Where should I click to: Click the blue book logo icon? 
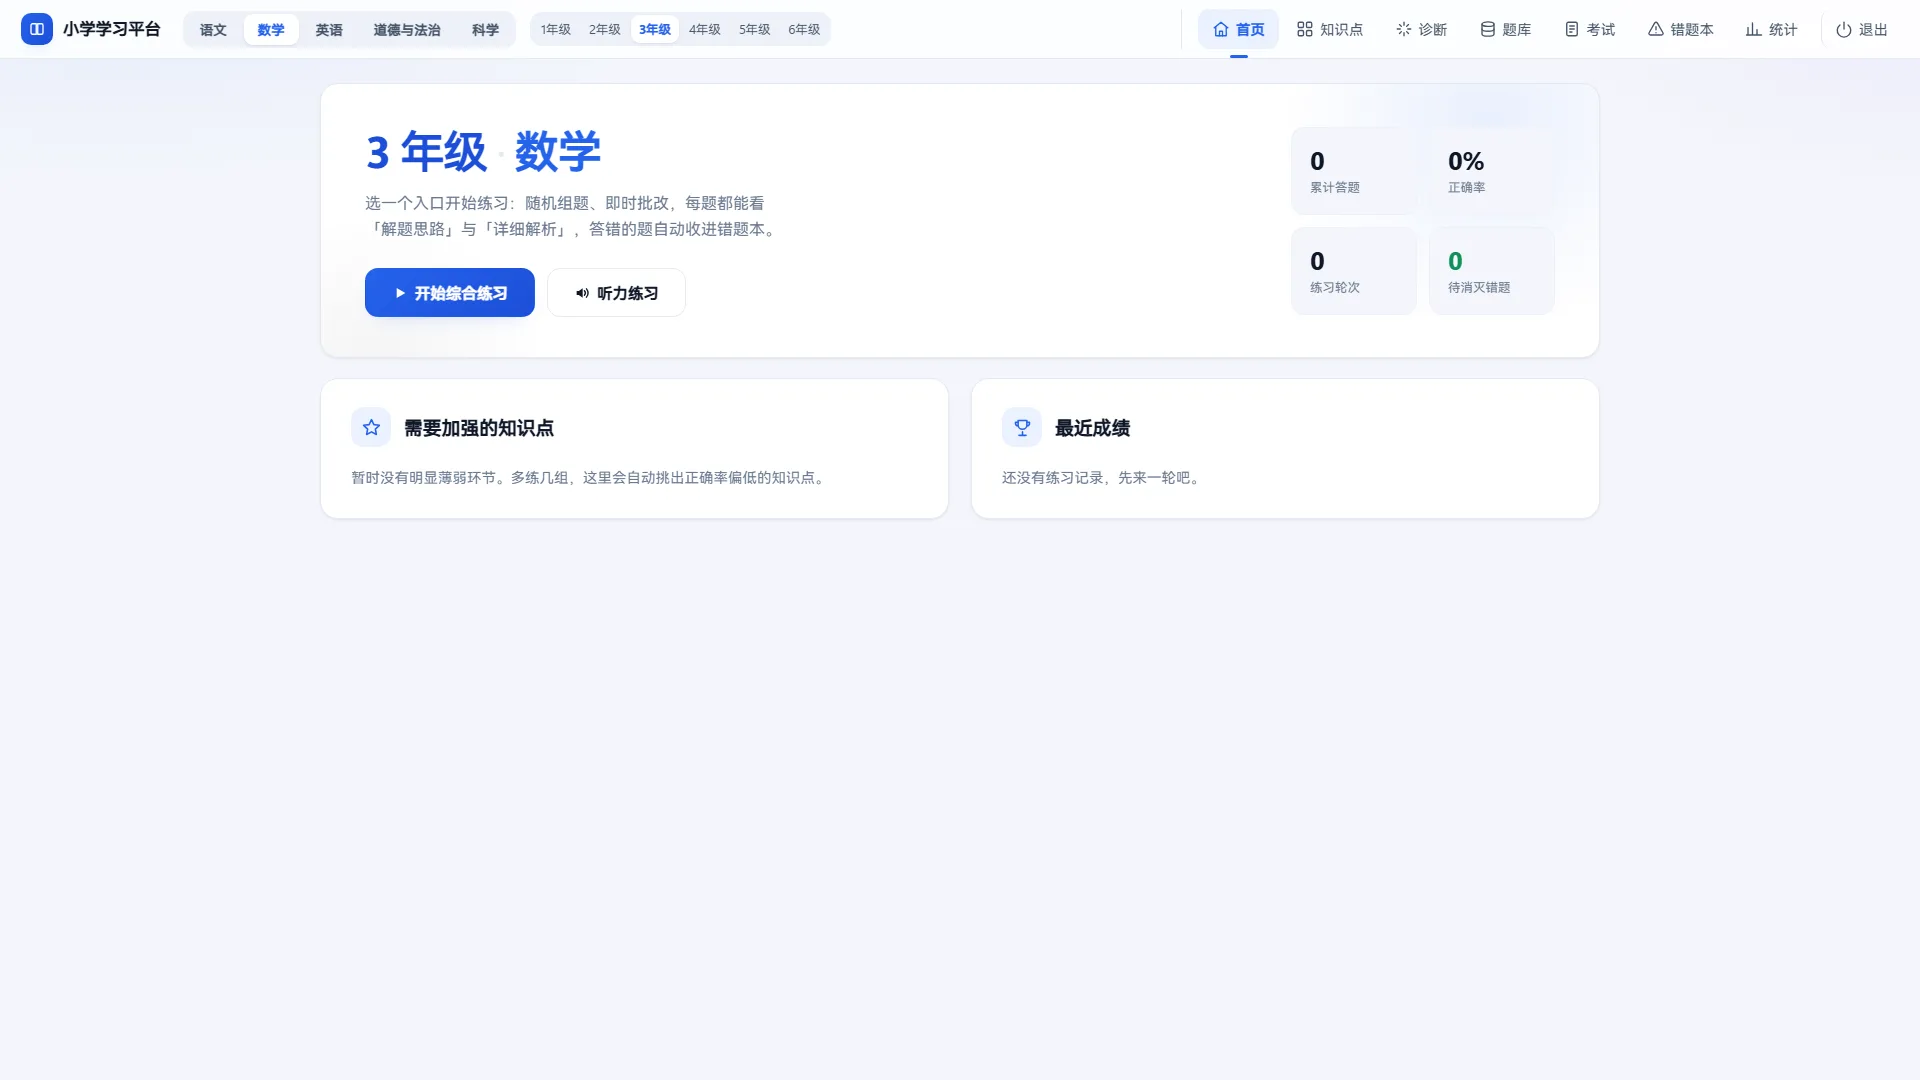pyautogui.click(x=37, y=29)
